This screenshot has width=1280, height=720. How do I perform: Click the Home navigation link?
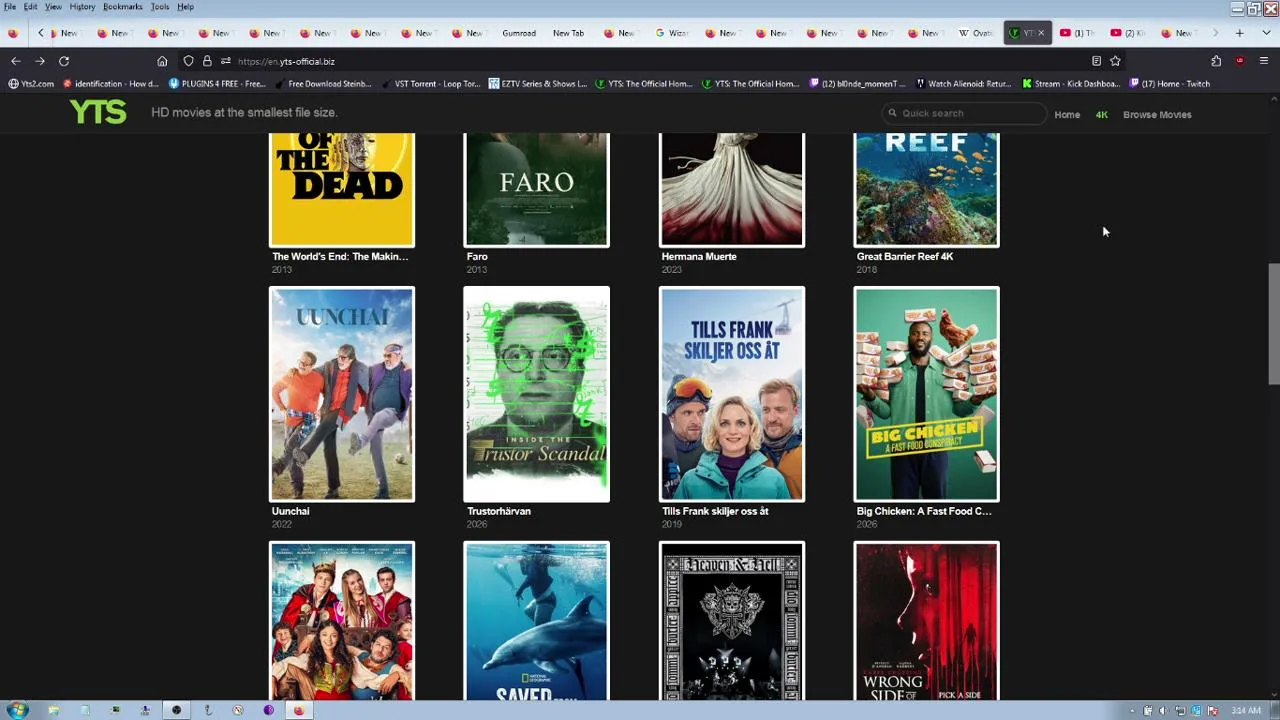pos(1067,115)
